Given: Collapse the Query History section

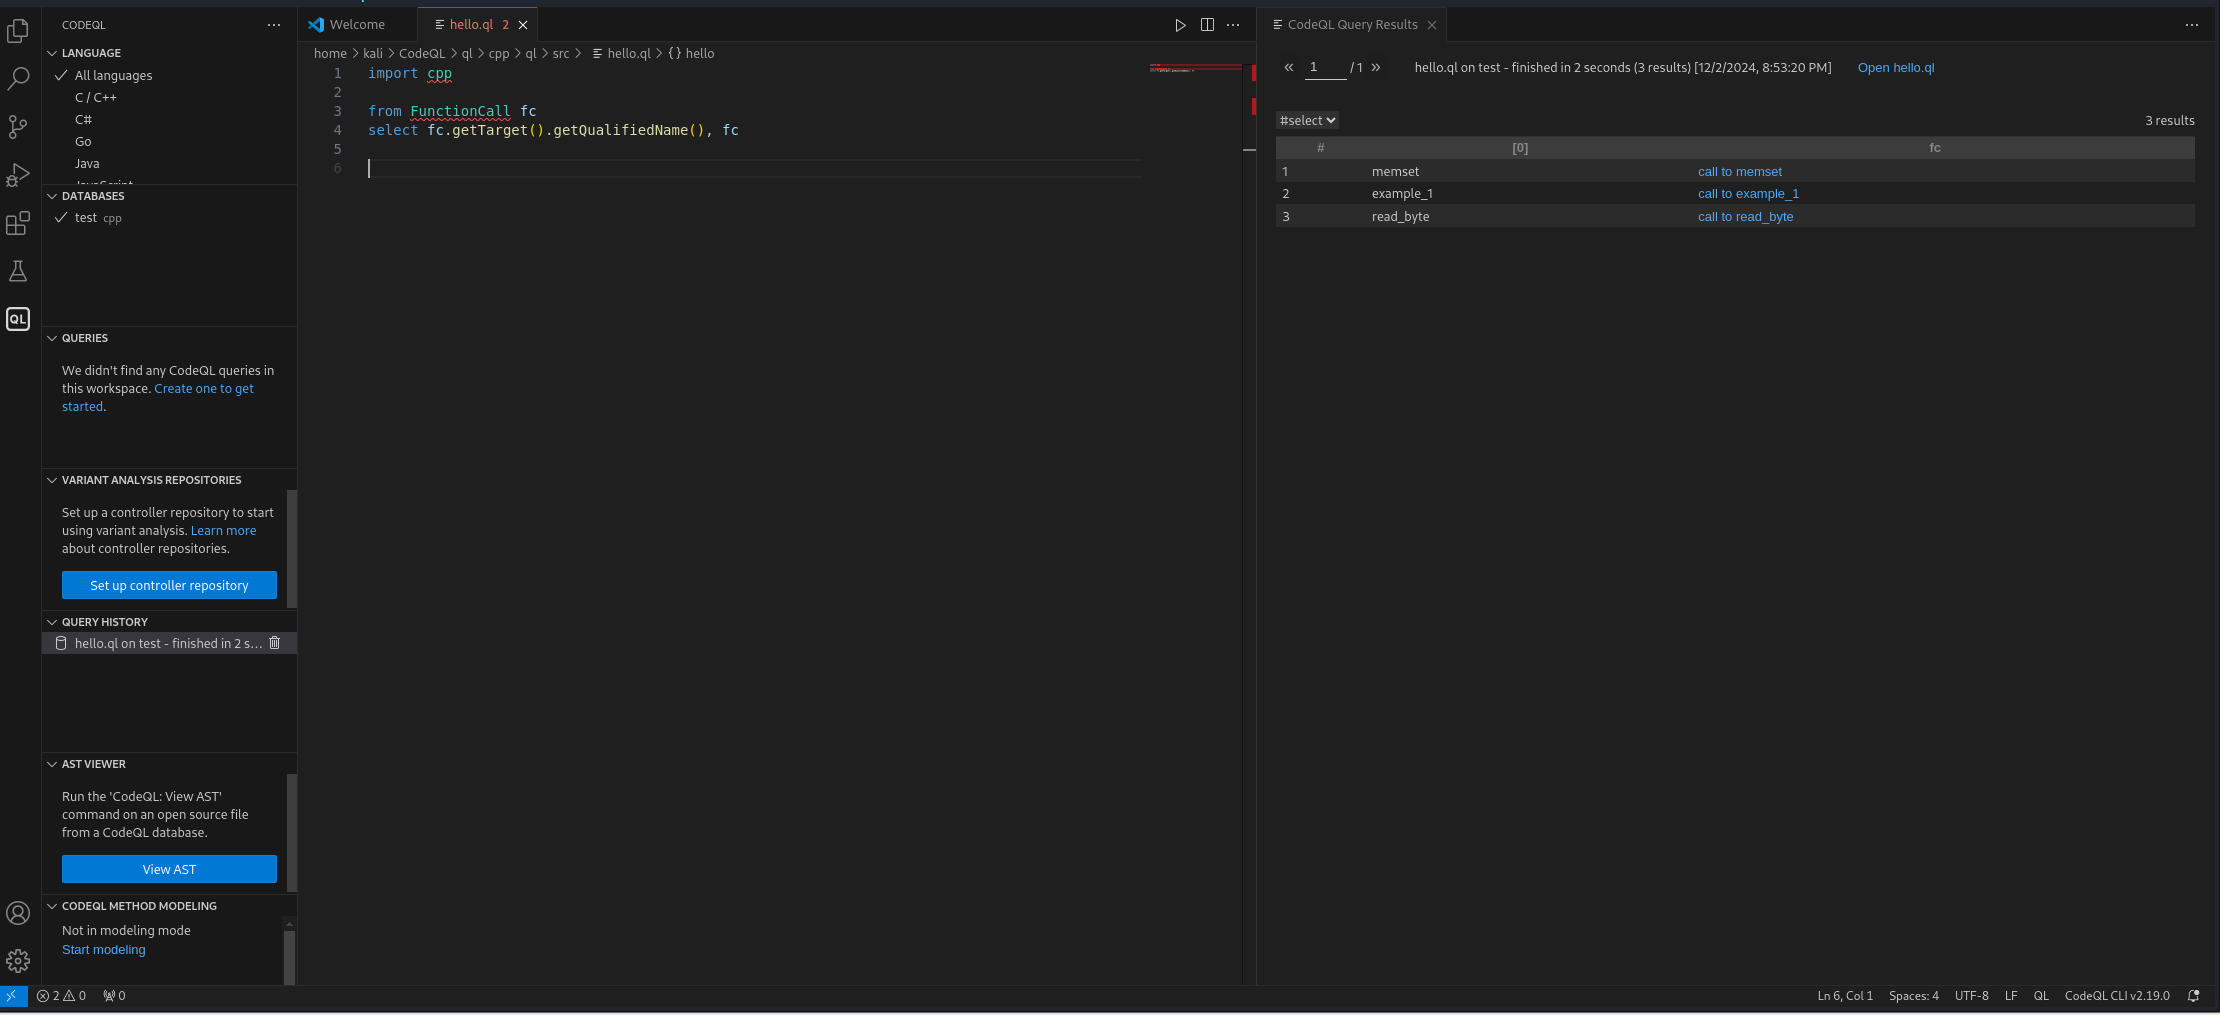Looking at the screenshot, I should pos(104,622).
